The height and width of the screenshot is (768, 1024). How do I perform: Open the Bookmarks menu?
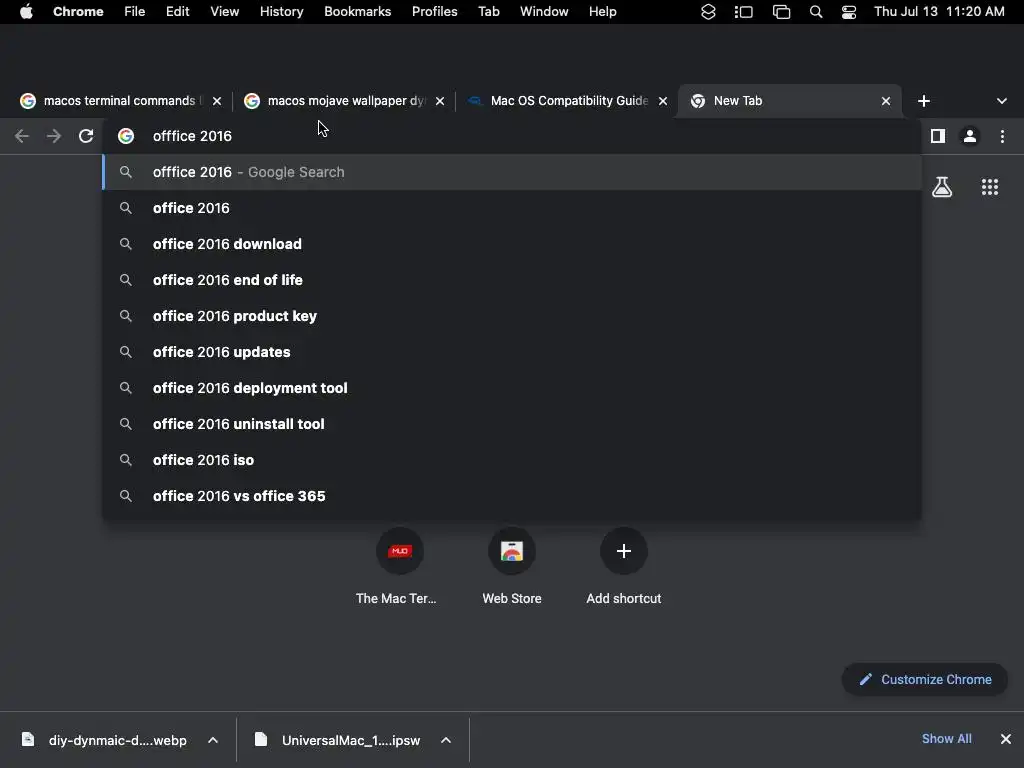[357, 12]
